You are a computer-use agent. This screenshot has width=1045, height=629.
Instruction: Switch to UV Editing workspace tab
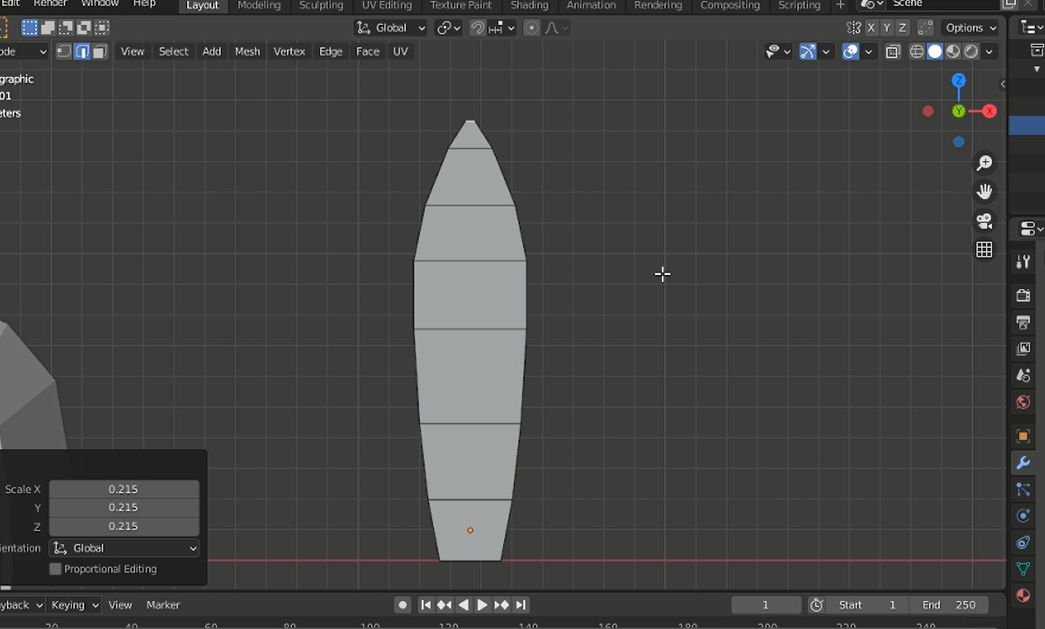(x=387, y=5)
